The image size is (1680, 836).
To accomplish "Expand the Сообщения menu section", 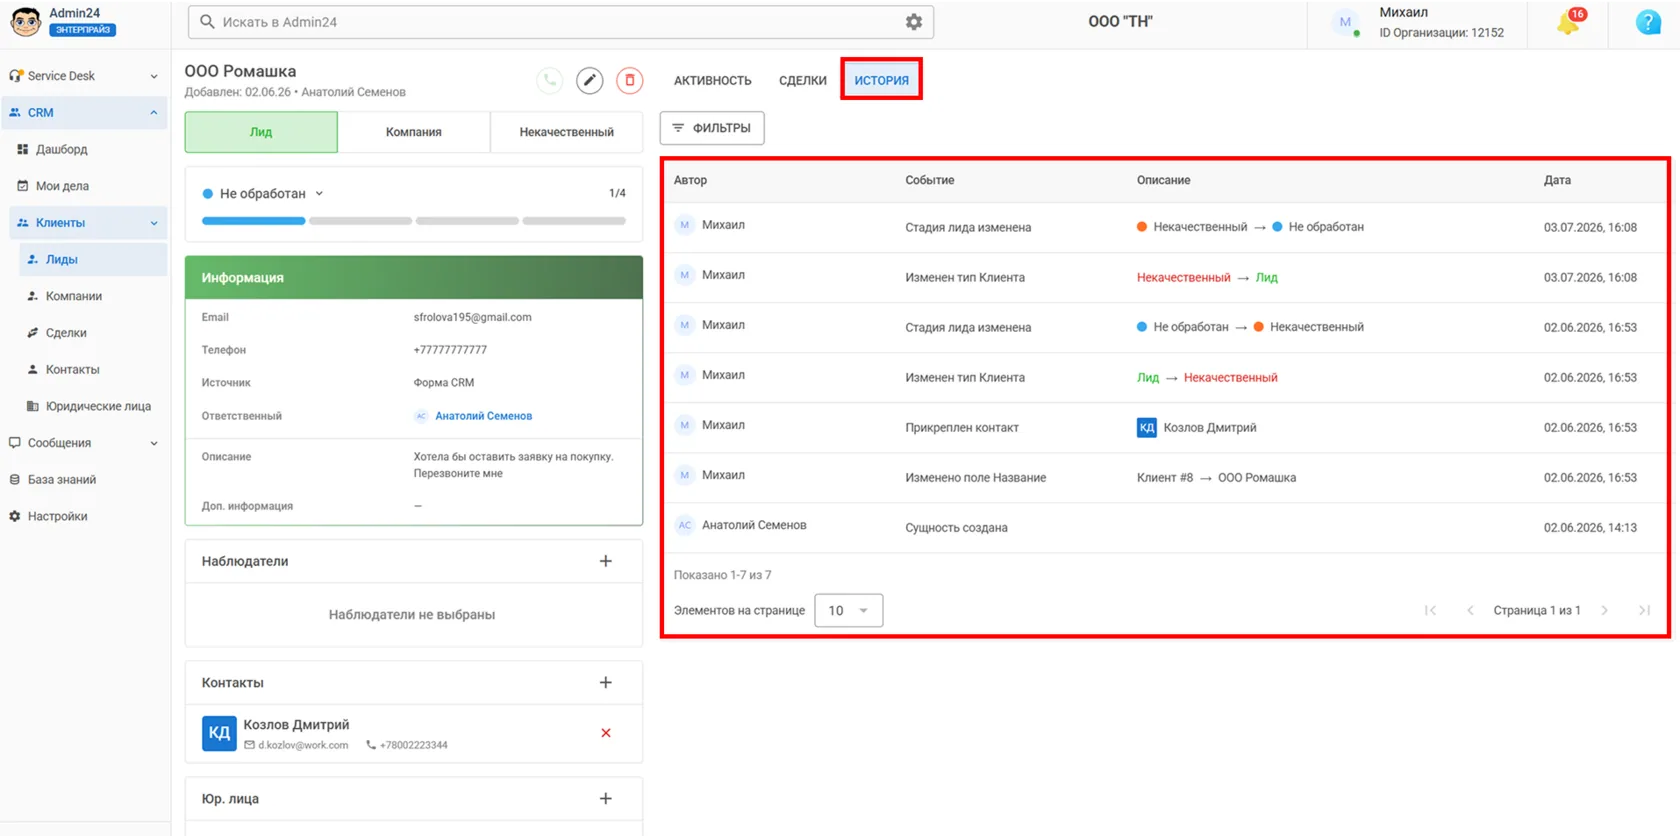I will (x=154, y=443).
